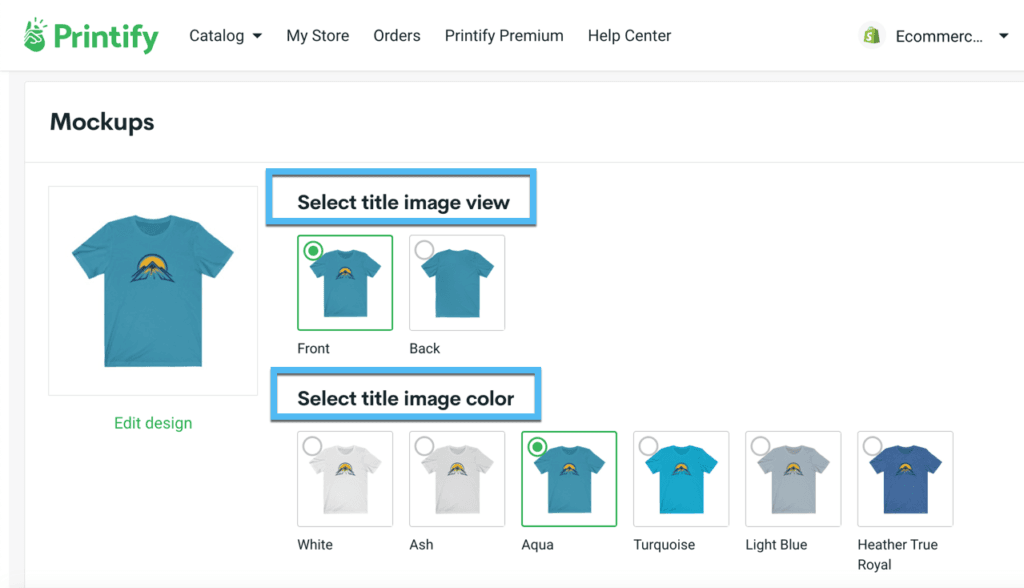Viewport: 1024px width, 588px height.
Task: Open My Store menu item
Action: click(x=317, y=36)
